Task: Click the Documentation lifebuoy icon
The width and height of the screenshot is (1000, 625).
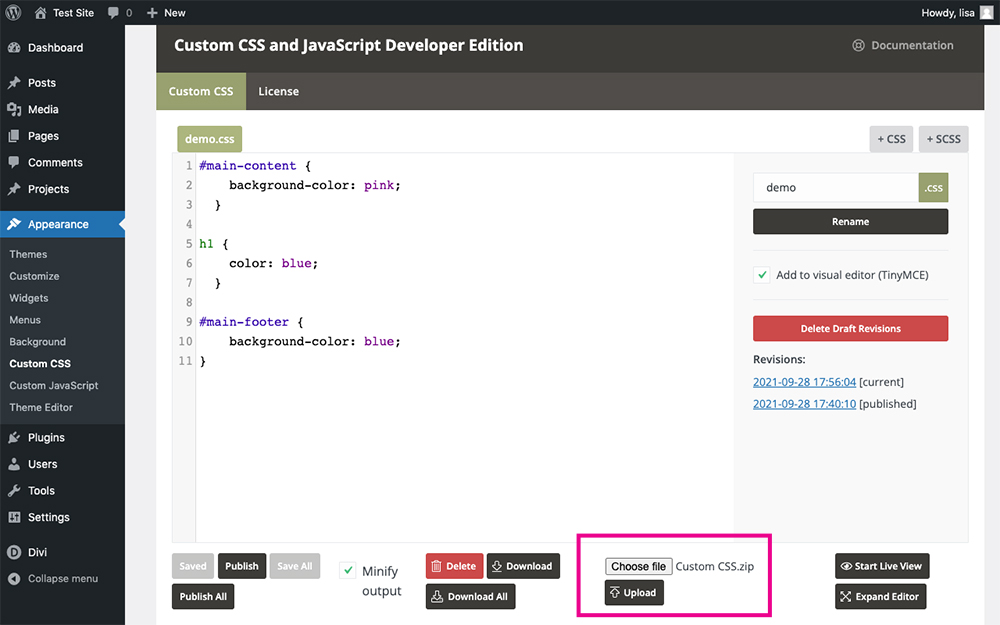Action: 858,45
